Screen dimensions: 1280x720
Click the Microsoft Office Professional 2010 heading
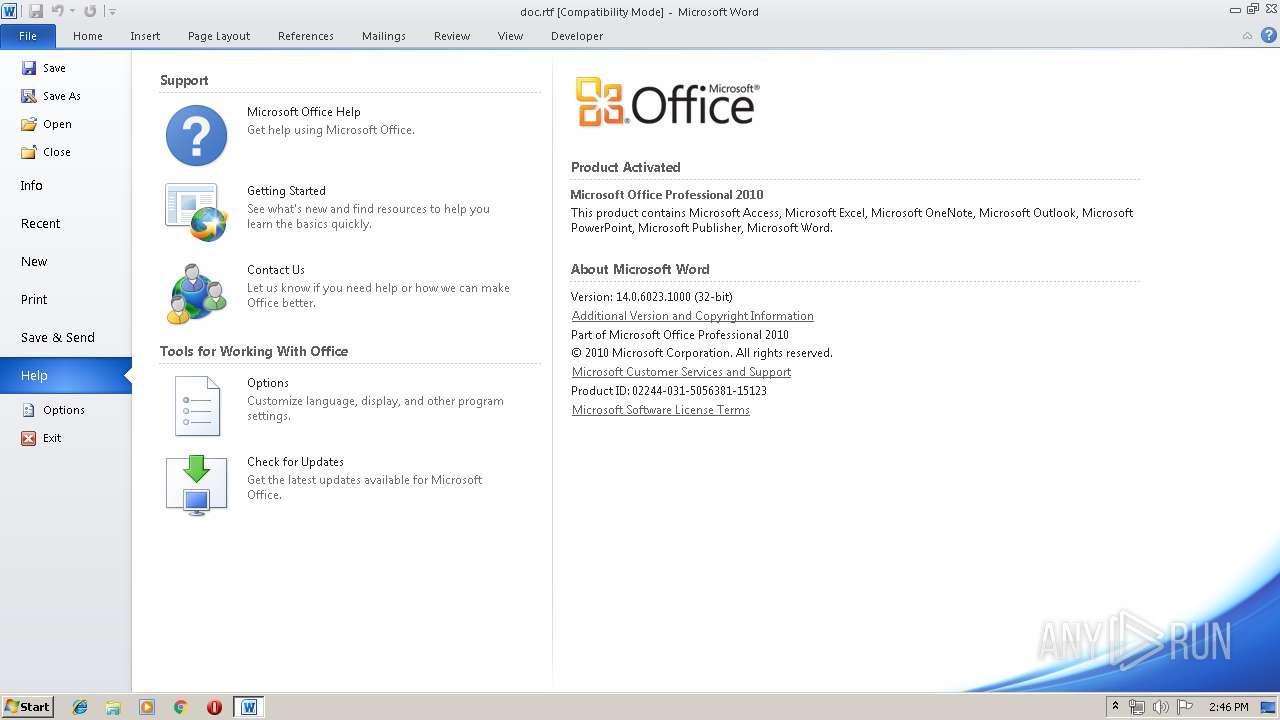(x=667, y=195)
